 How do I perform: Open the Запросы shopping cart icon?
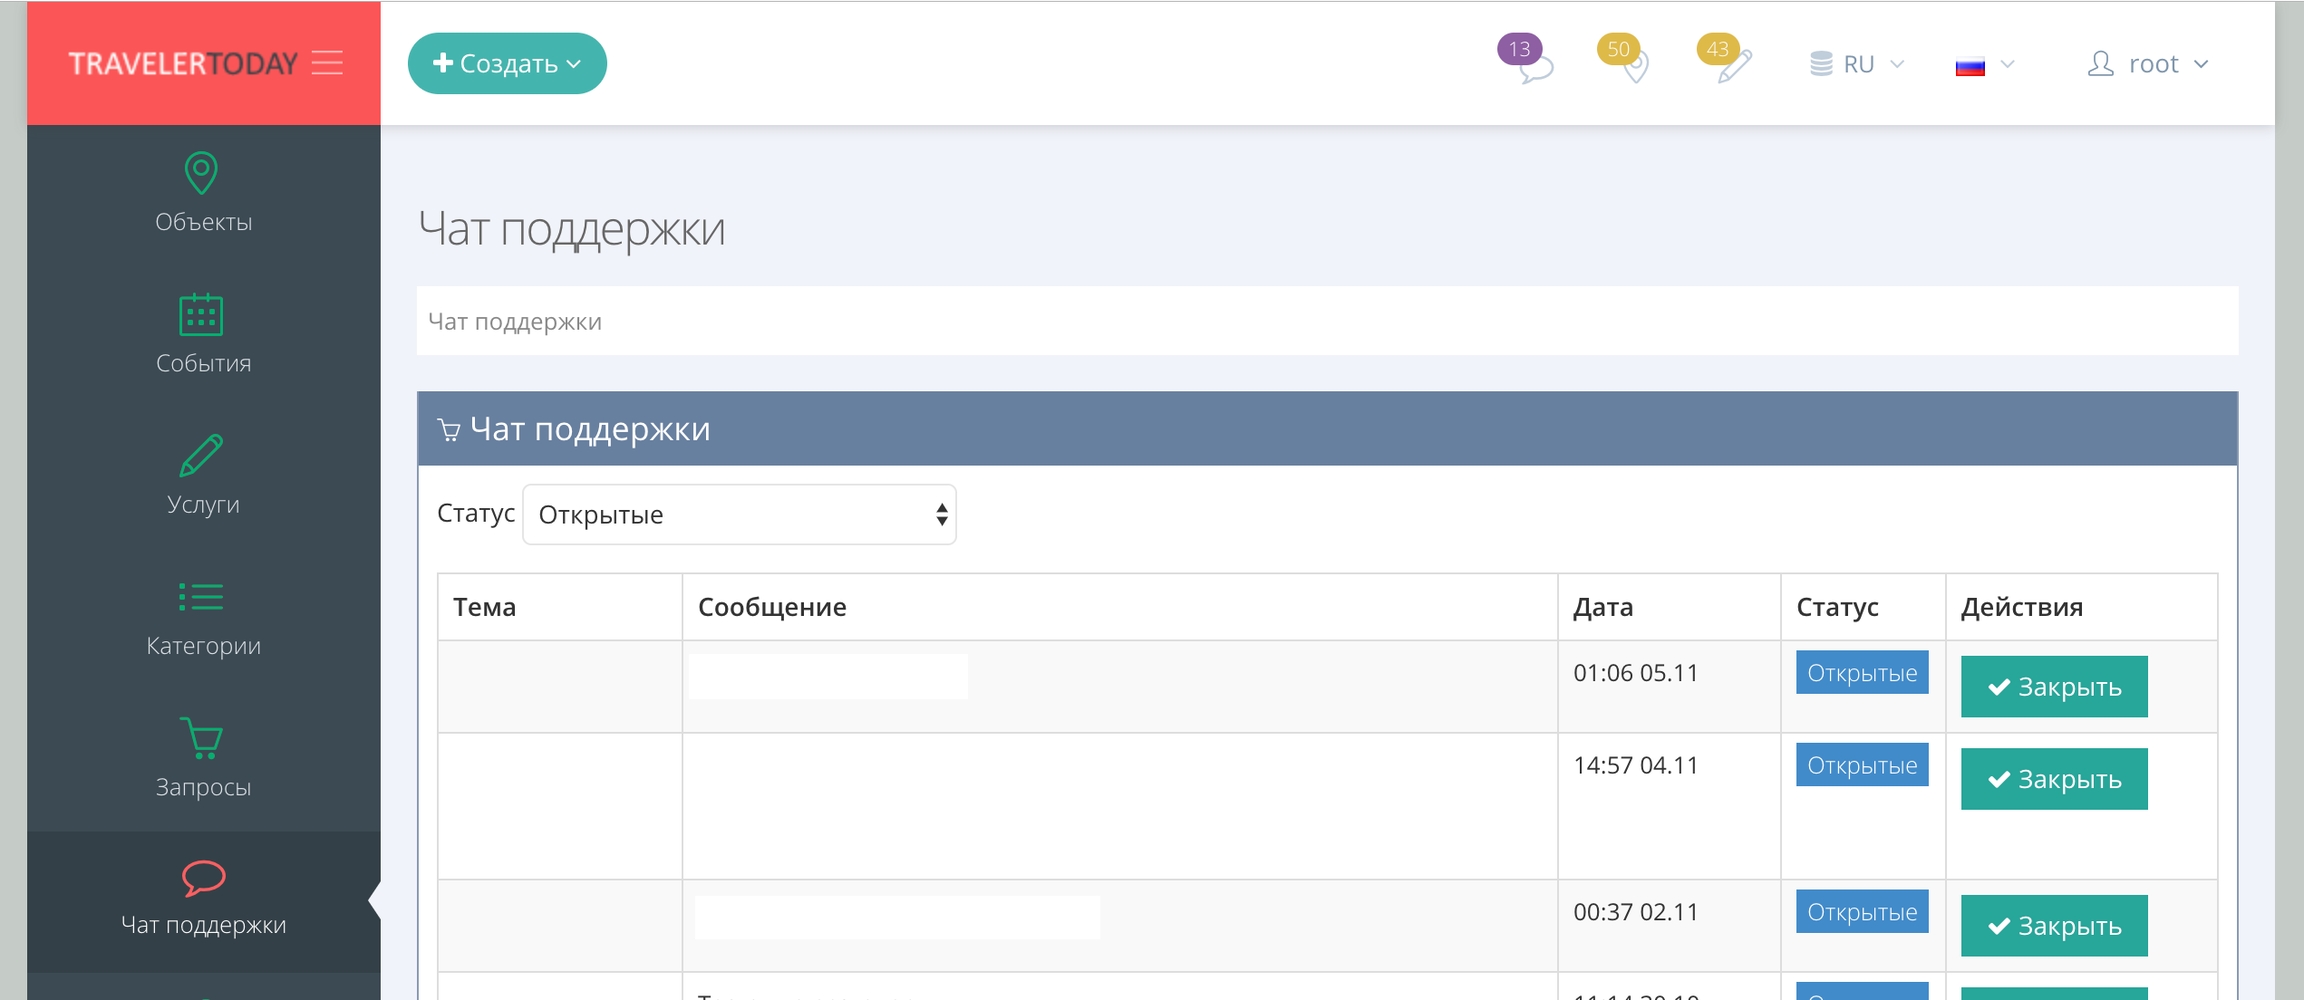[x=201, y=738]
